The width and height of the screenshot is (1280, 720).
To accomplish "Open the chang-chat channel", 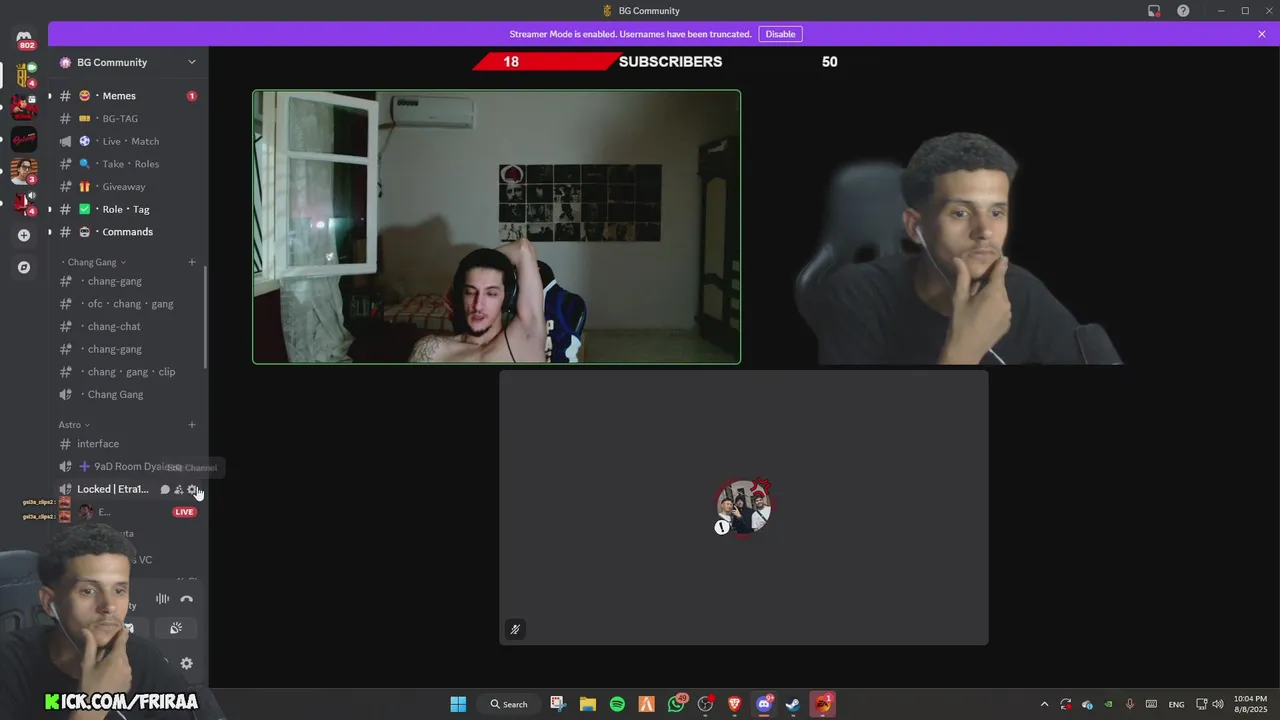I will pos(128,327).
